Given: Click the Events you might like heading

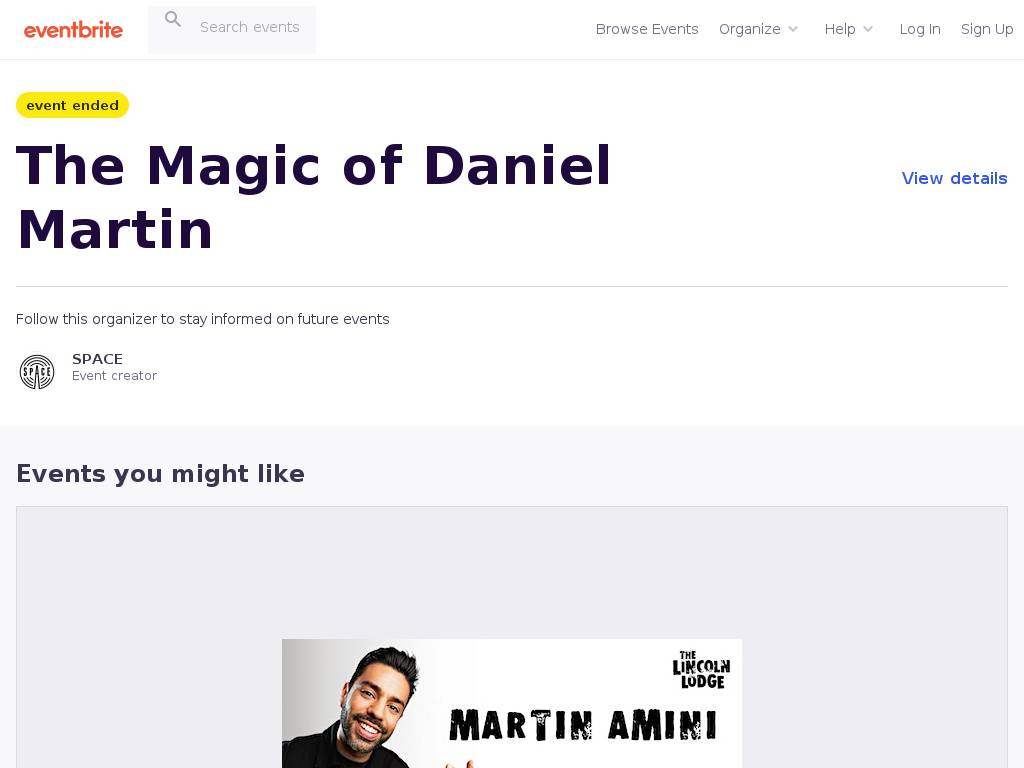Looking at the screenshot, I should point(160,473).
